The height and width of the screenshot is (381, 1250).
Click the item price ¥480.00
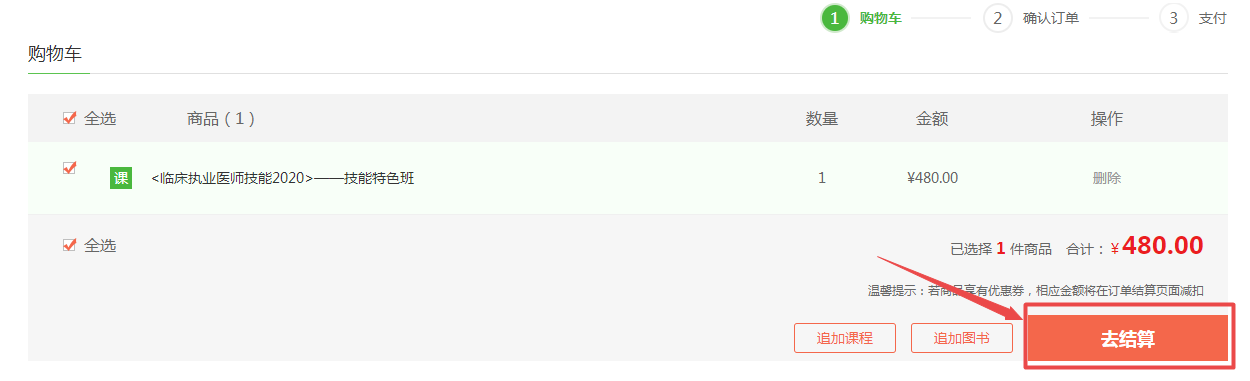pyautogui.click(x=932, y=178)
